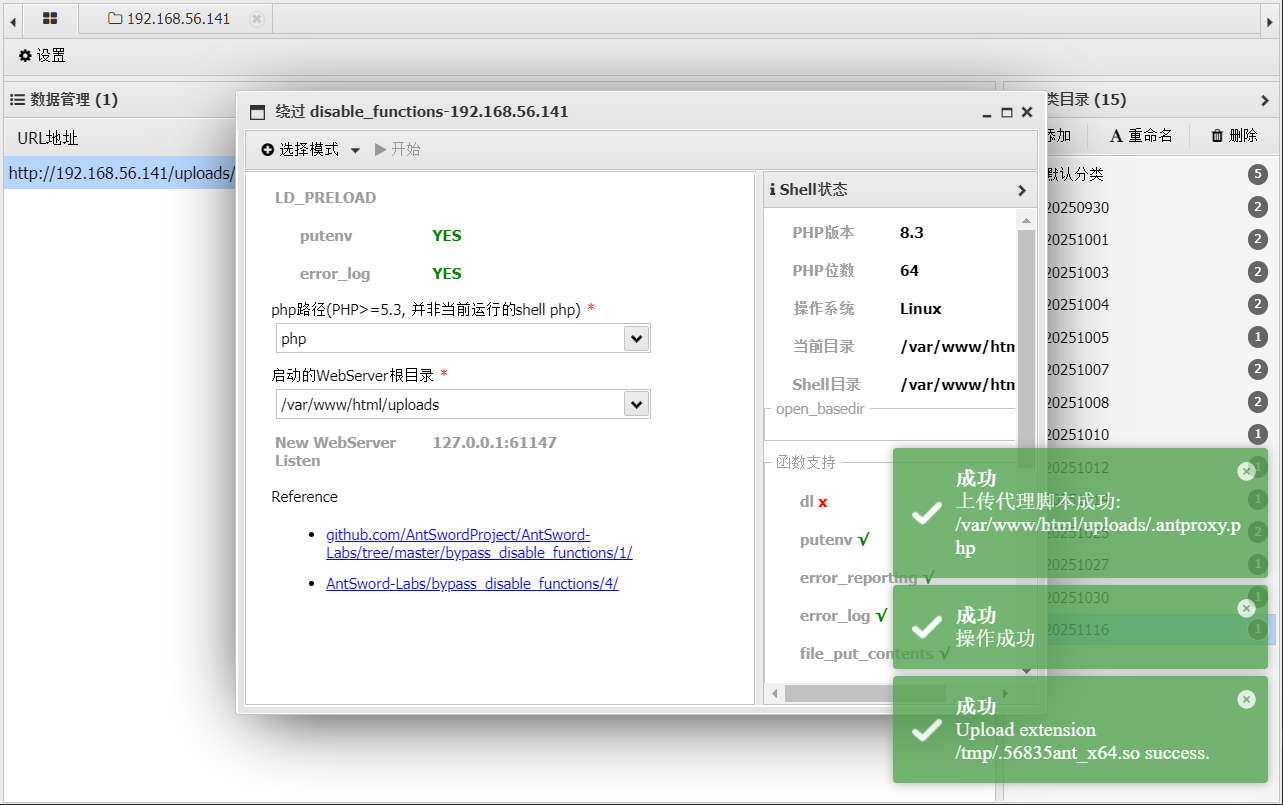The image size is (1283, 805).
Task: Select the 20250930 category
Action: (x=1077, y=208)
